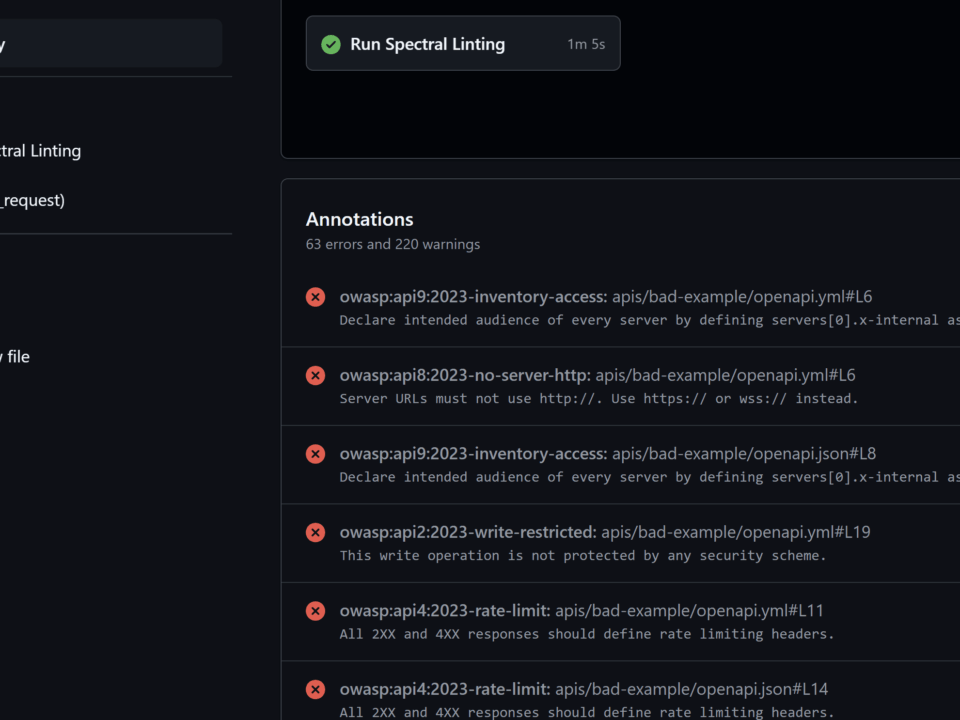Open the write-restricted annotation for openapi.yml#L19
This screenshot has height=720, width=960.
tap(605, 532)
